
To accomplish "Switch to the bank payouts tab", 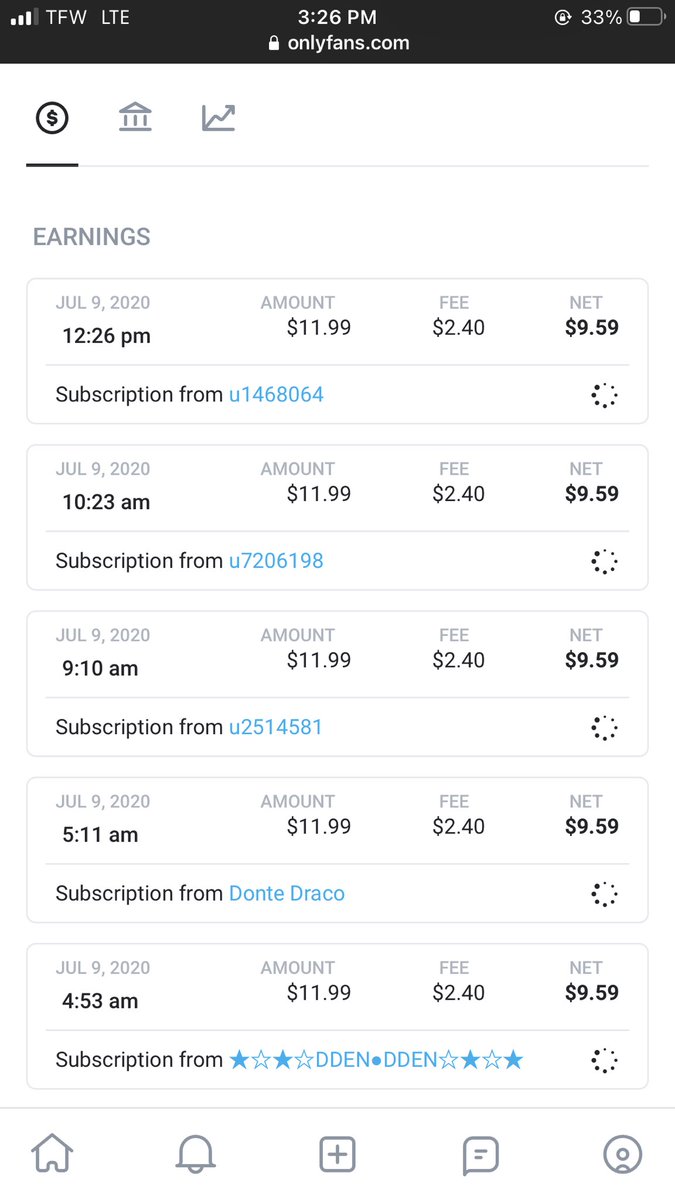I will [x=135, y=119].
